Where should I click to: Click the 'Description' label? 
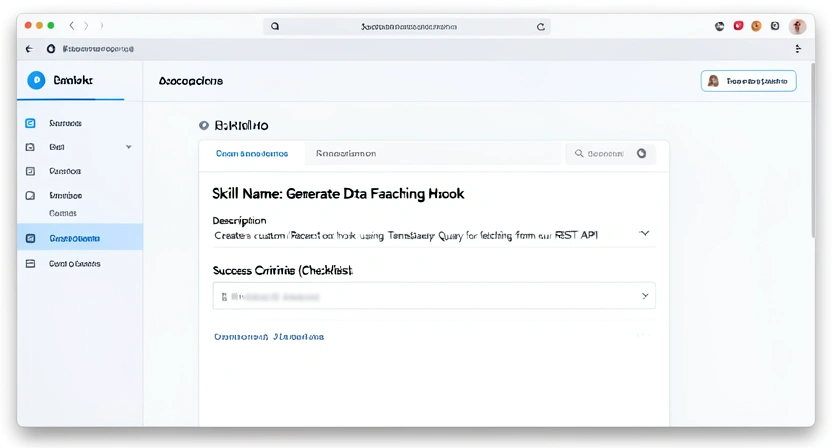pos(239,220)
